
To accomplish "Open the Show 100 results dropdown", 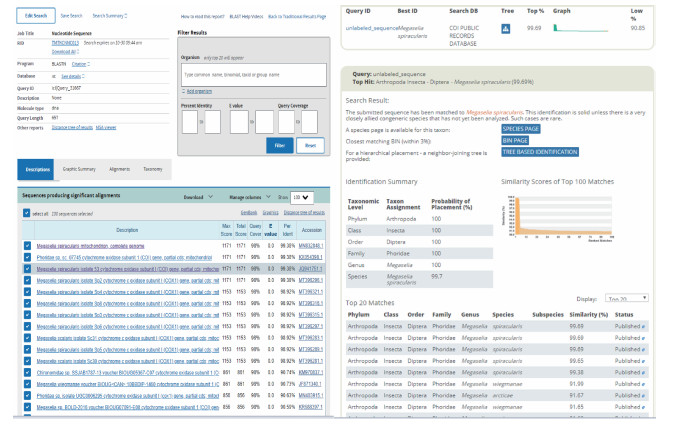I will (303, 197).
